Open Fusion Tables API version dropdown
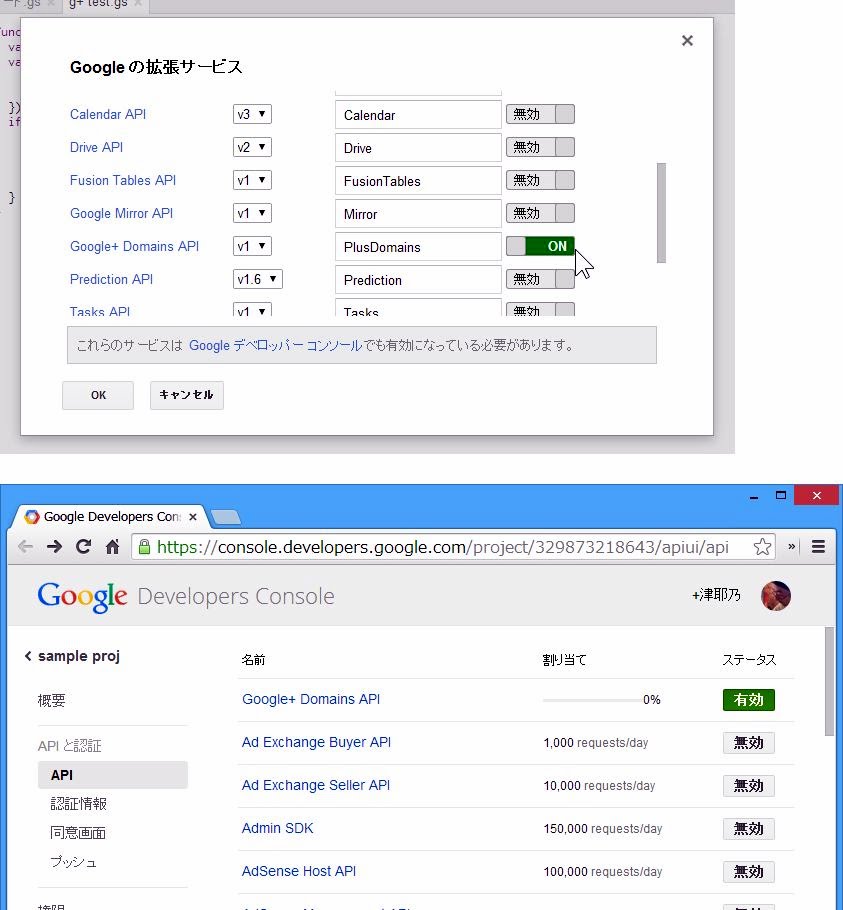The width and height of the screenshot is (843, 910). [x=252, y=180]
